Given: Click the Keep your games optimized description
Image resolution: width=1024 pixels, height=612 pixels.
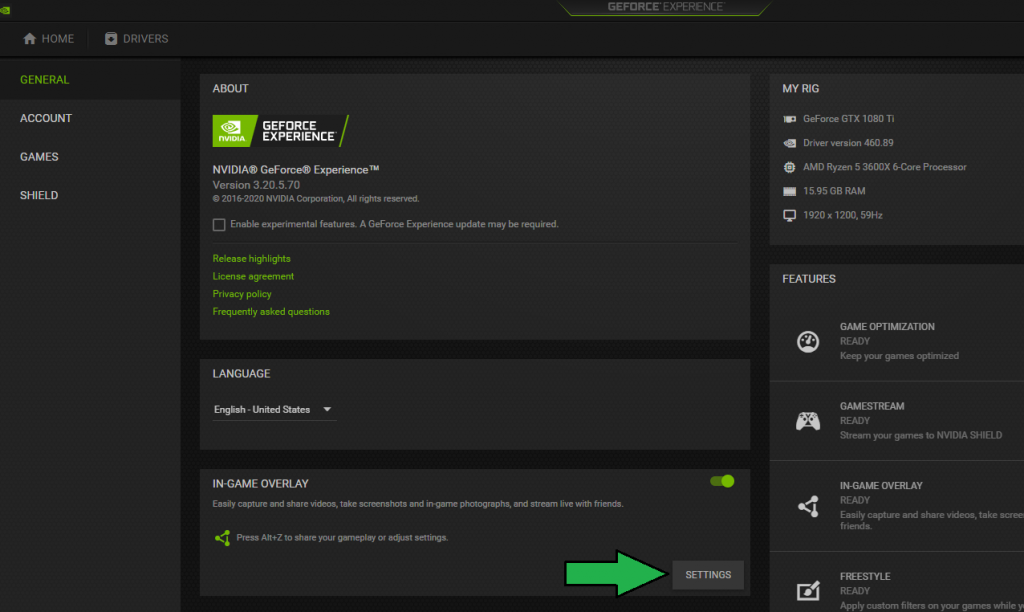Looking at the screenshot, I should click(x=899, y=356).
